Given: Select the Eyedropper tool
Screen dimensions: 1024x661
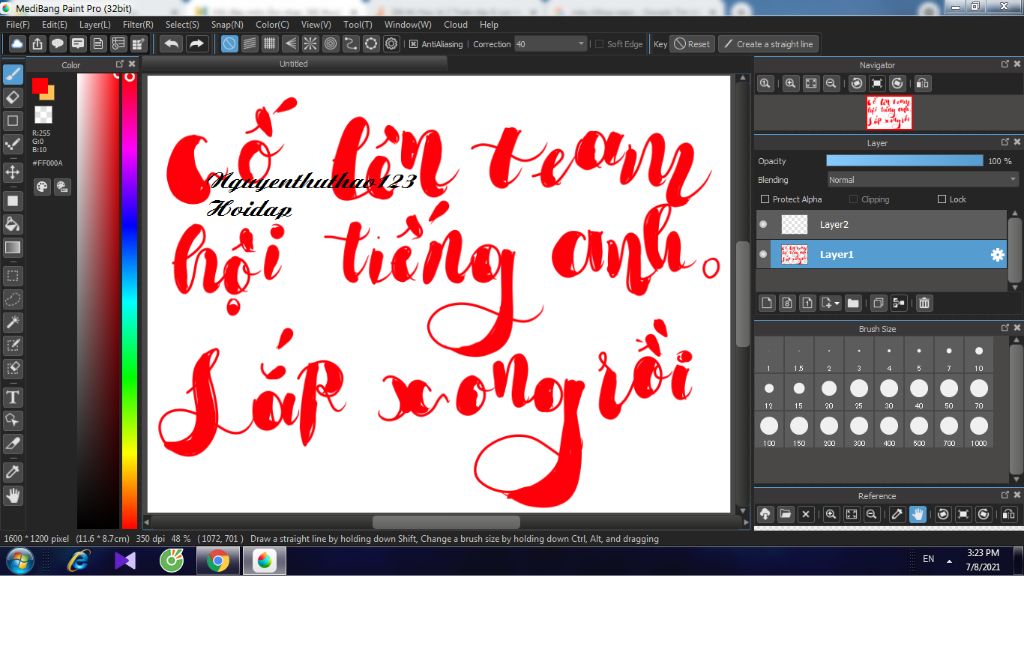Looking at the screenshot, I should tap(12, 472).
